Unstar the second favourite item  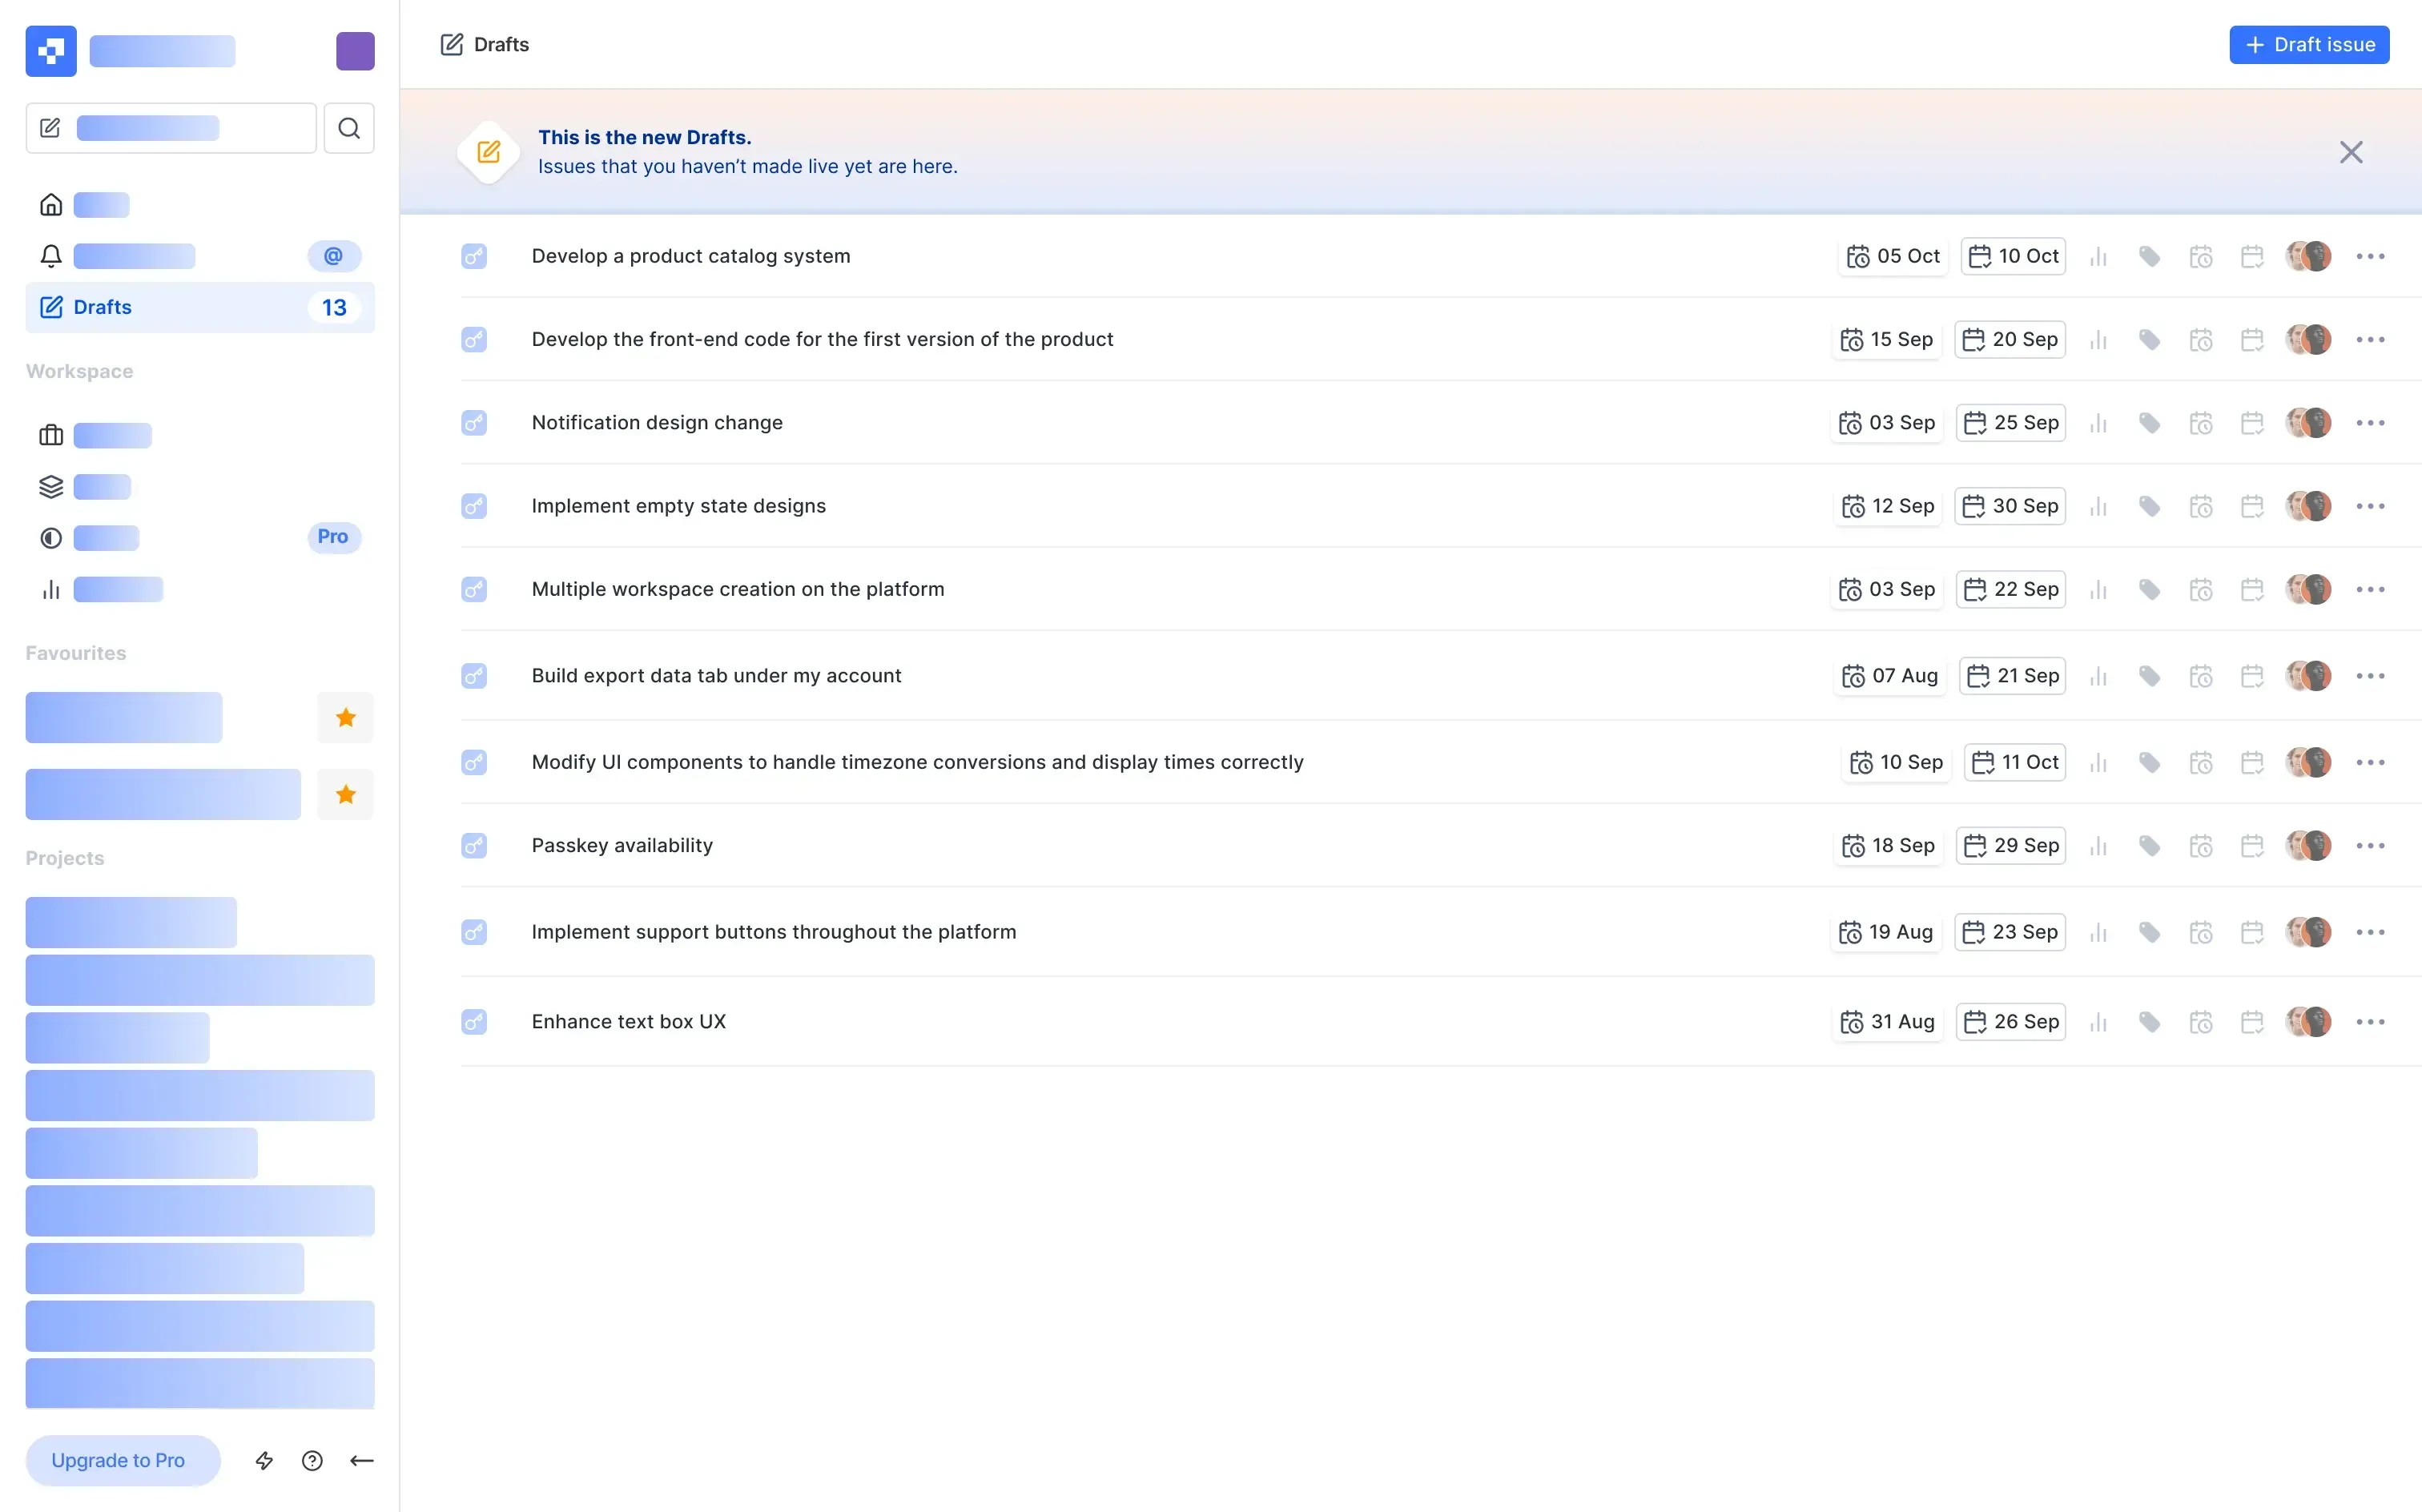click(x=345, y=794)
